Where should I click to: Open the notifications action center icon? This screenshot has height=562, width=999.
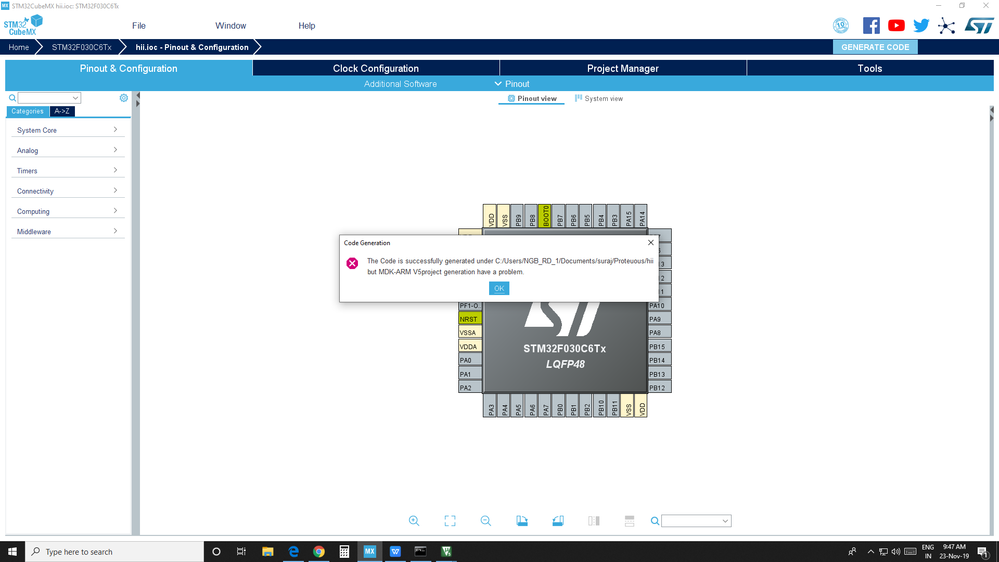pos(984,552)
